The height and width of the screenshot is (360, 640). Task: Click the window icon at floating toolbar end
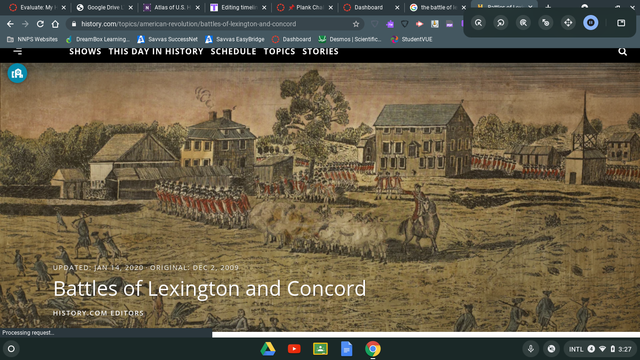tap(621, 23)
